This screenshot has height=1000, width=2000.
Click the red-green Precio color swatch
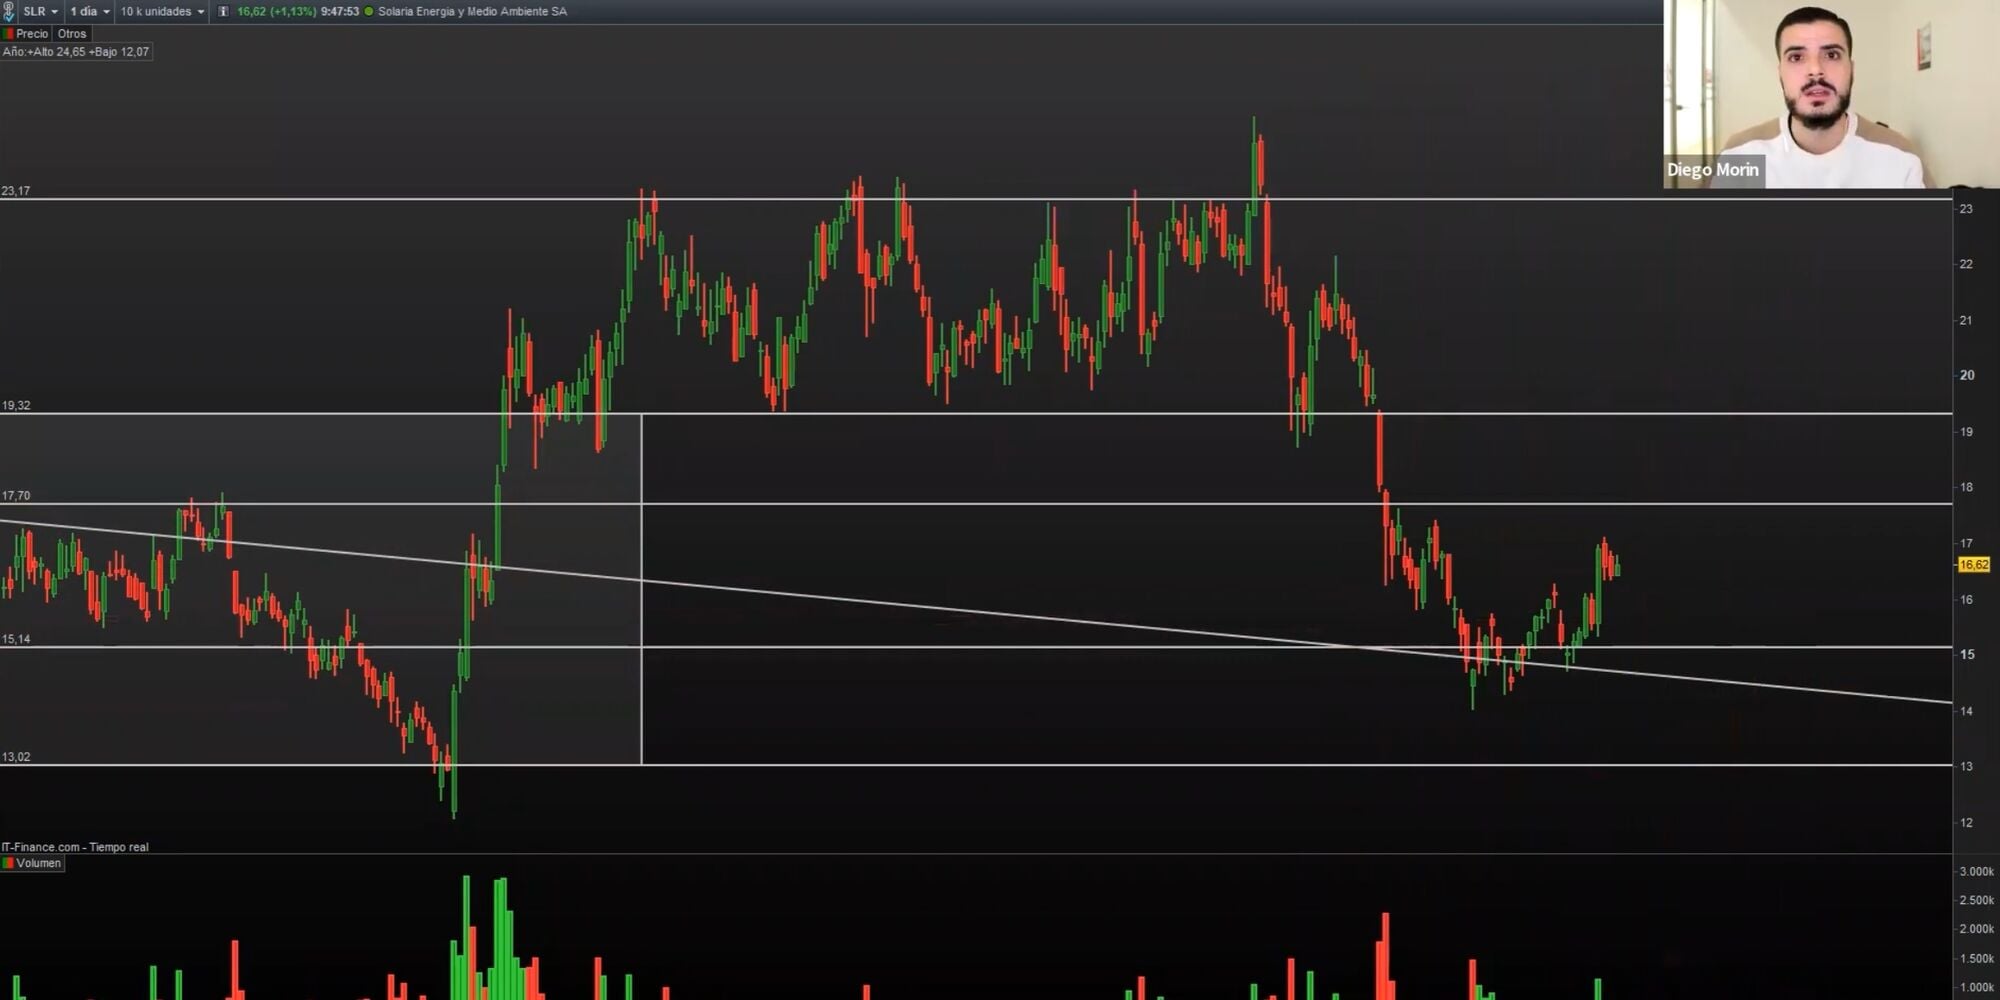[8, 34]
